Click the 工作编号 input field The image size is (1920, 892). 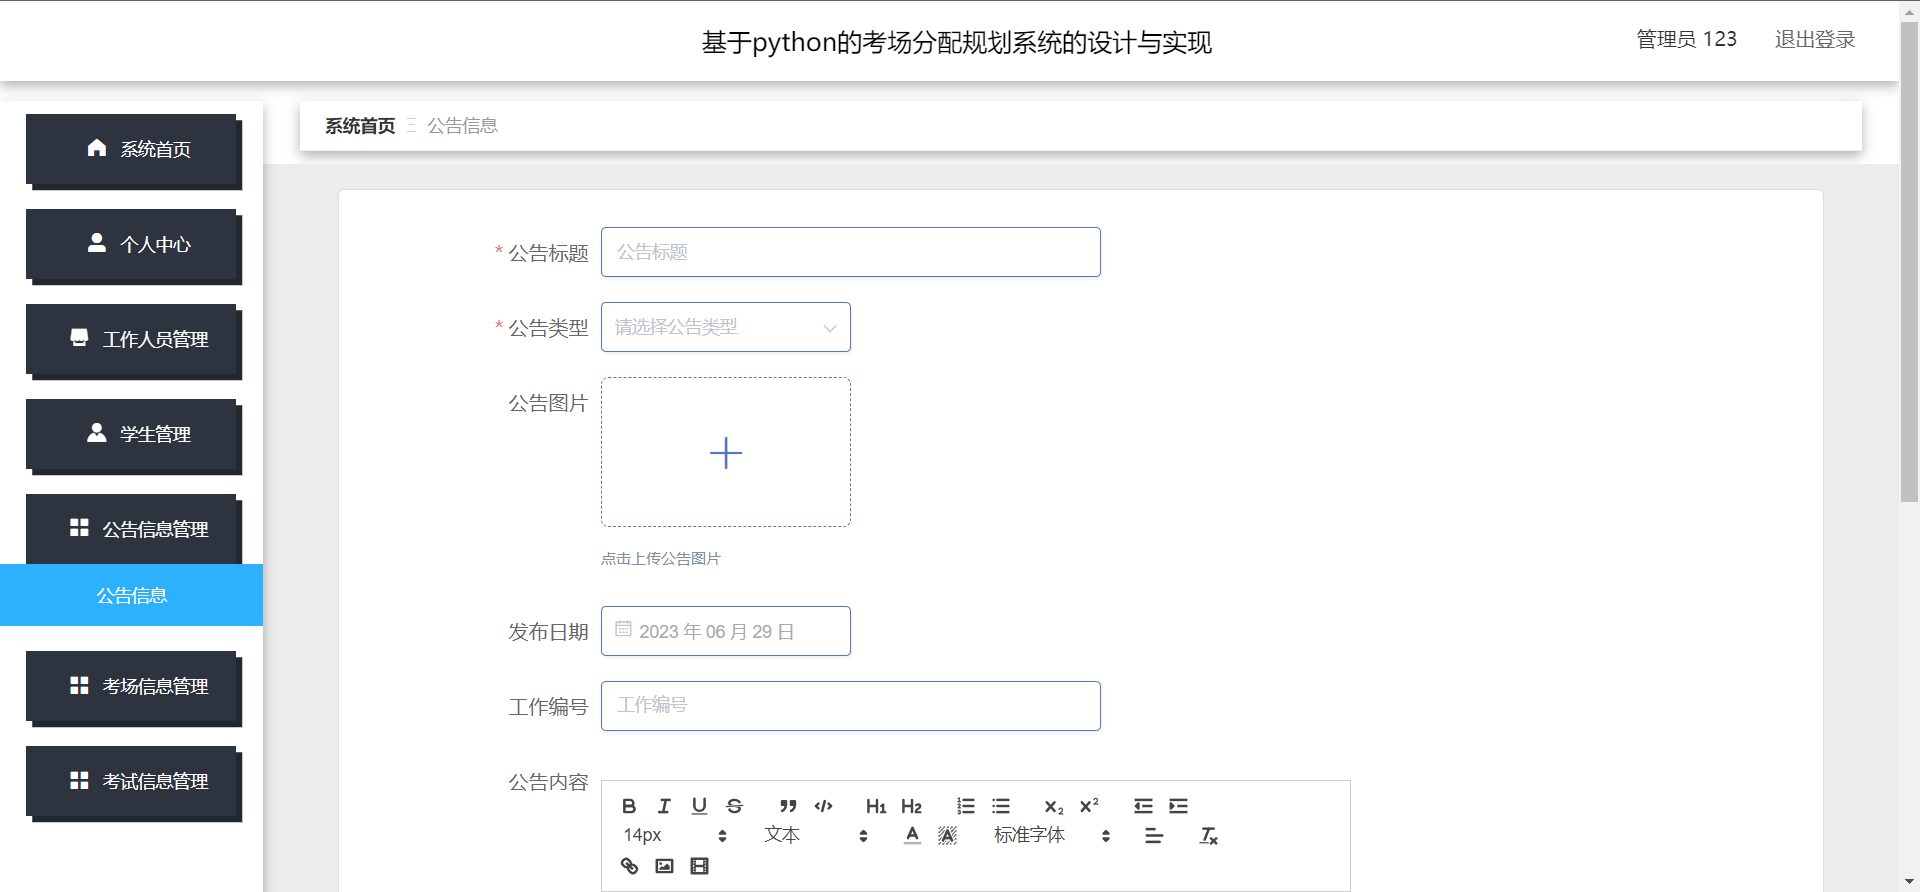(851, 706)
